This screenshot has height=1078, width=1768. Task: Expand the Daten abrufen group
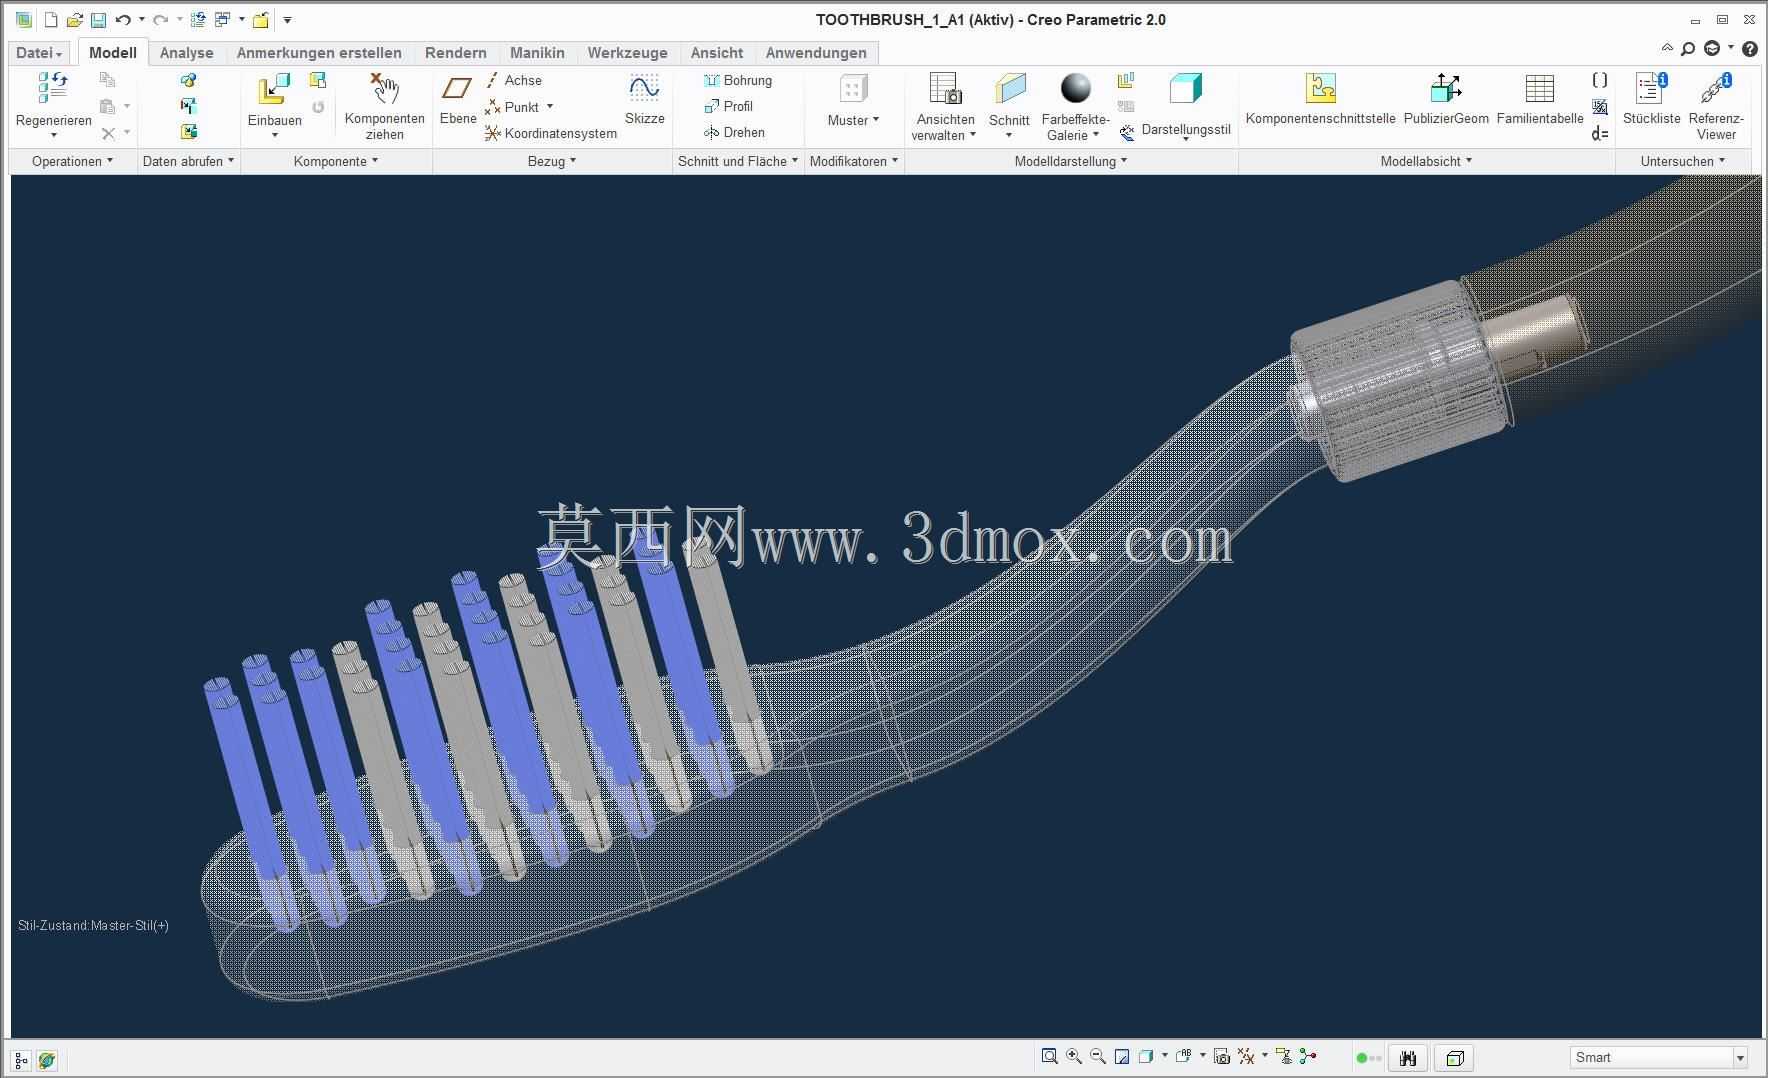pyautogui.click(x=188, y=161)
